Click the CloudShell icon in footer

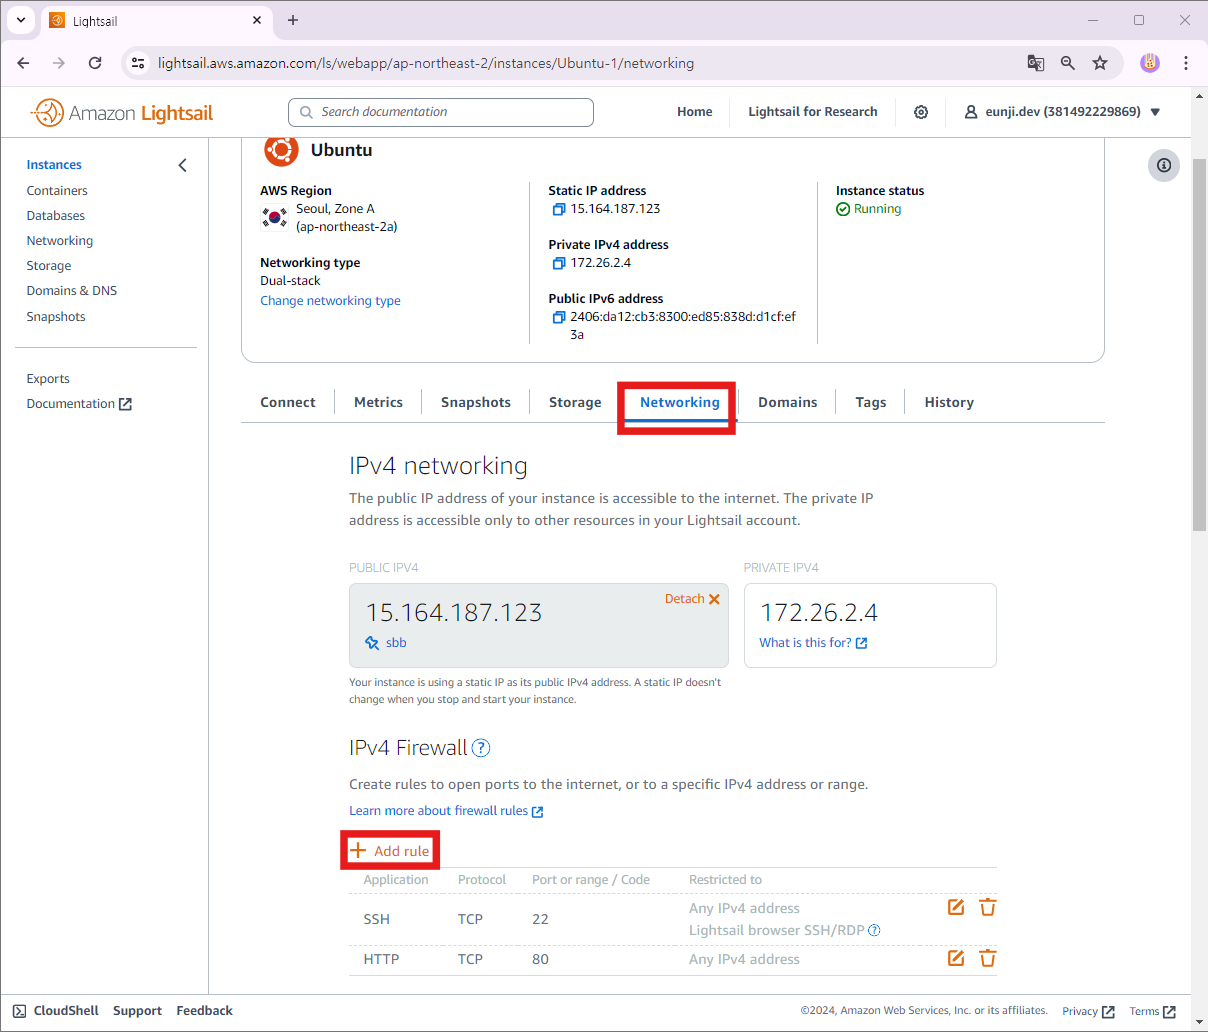tap(20, 1011)
